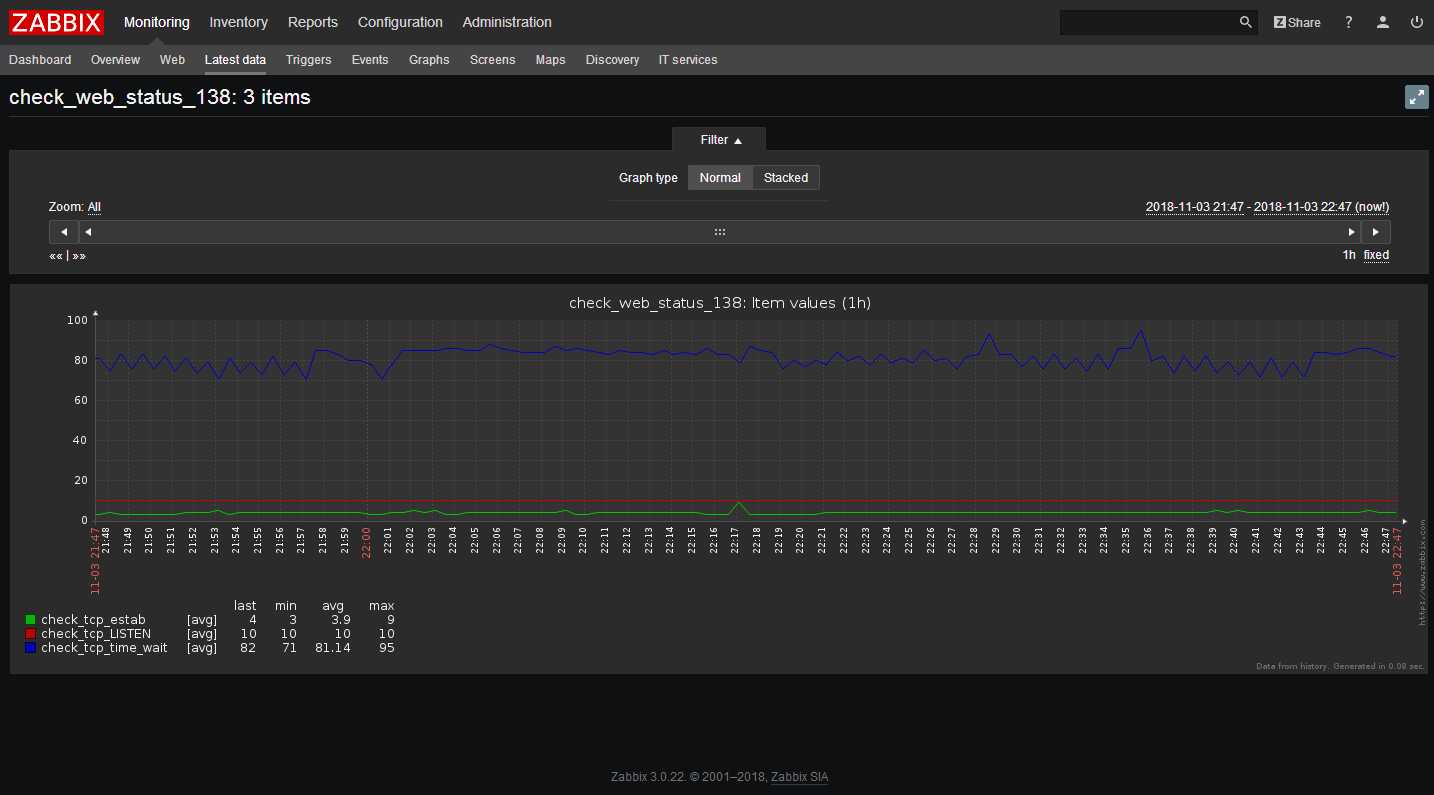1434x795 pixels.
Task: Go to the Maps tab
Action: tap(550, 60)
